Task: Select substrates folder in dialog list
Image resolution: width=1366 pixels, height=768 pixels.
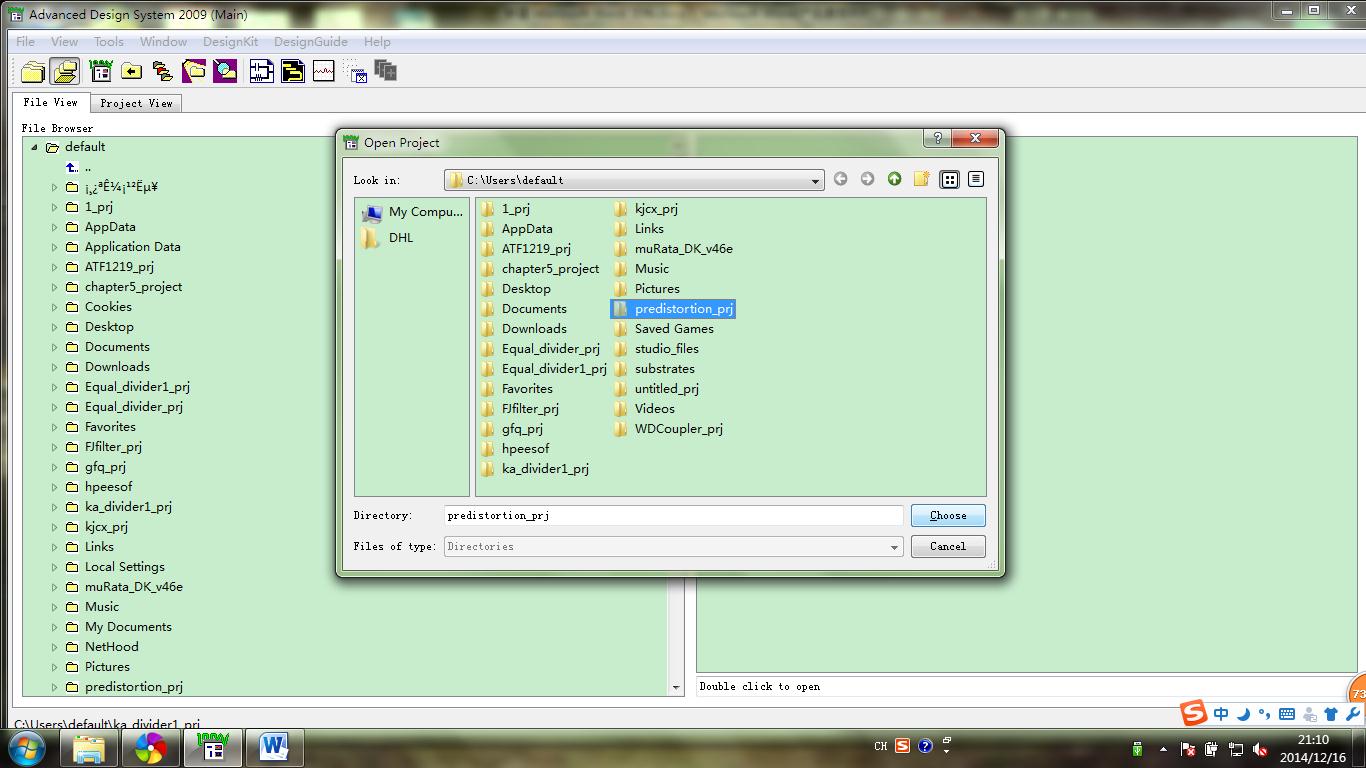Action: tap(664, 369)
